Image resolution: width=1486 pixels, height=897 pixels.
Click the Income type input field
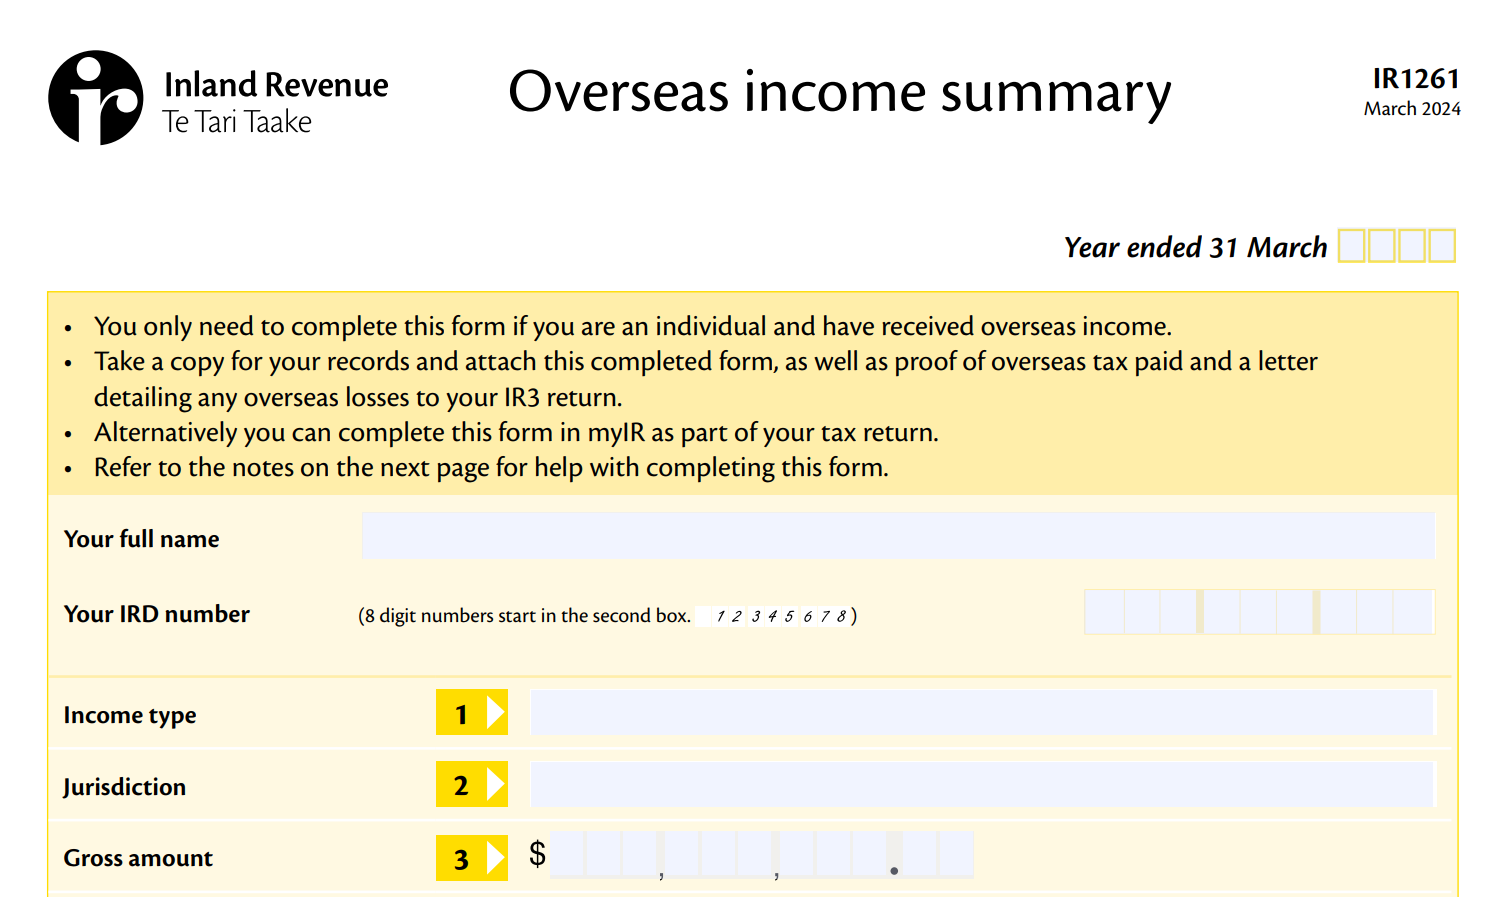click(x=982, y=713)
